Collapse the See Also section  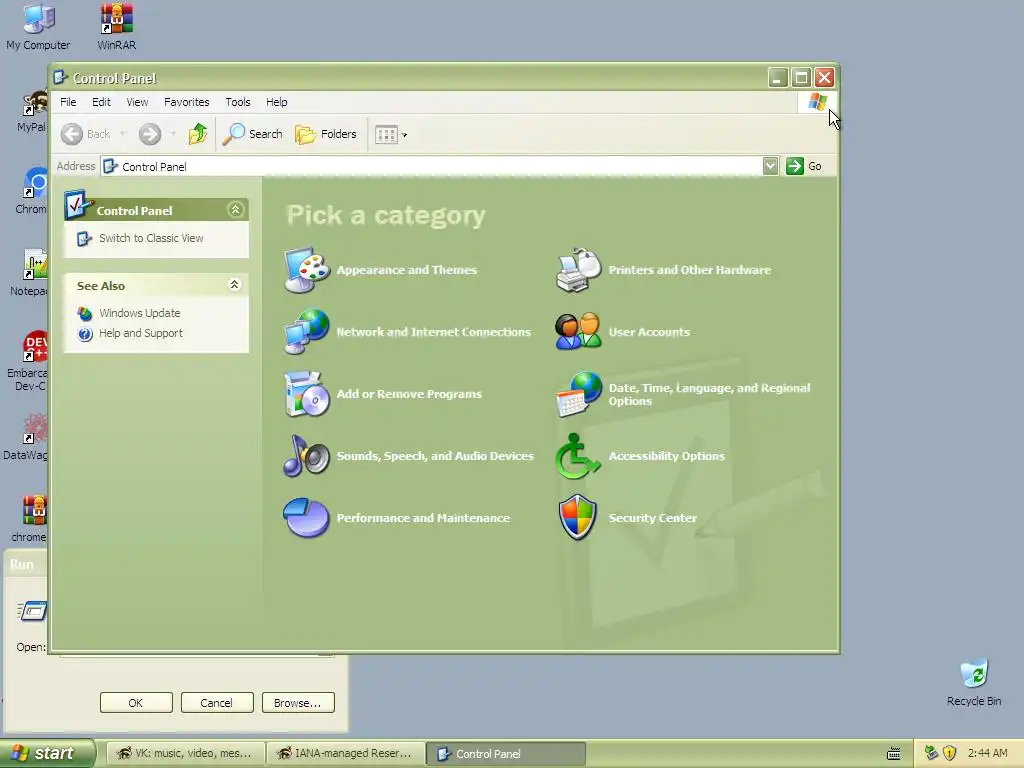(x=234, y=285)
